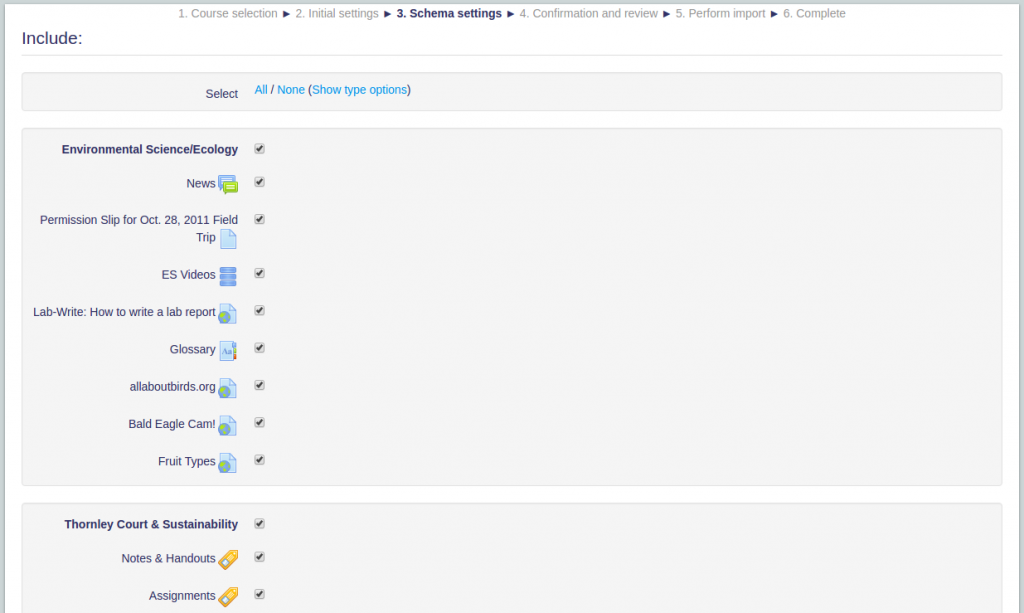Toggle the Lab-Write lab report checkbox
Viewport: 1024px width, 613px height.
pos(259,311)
